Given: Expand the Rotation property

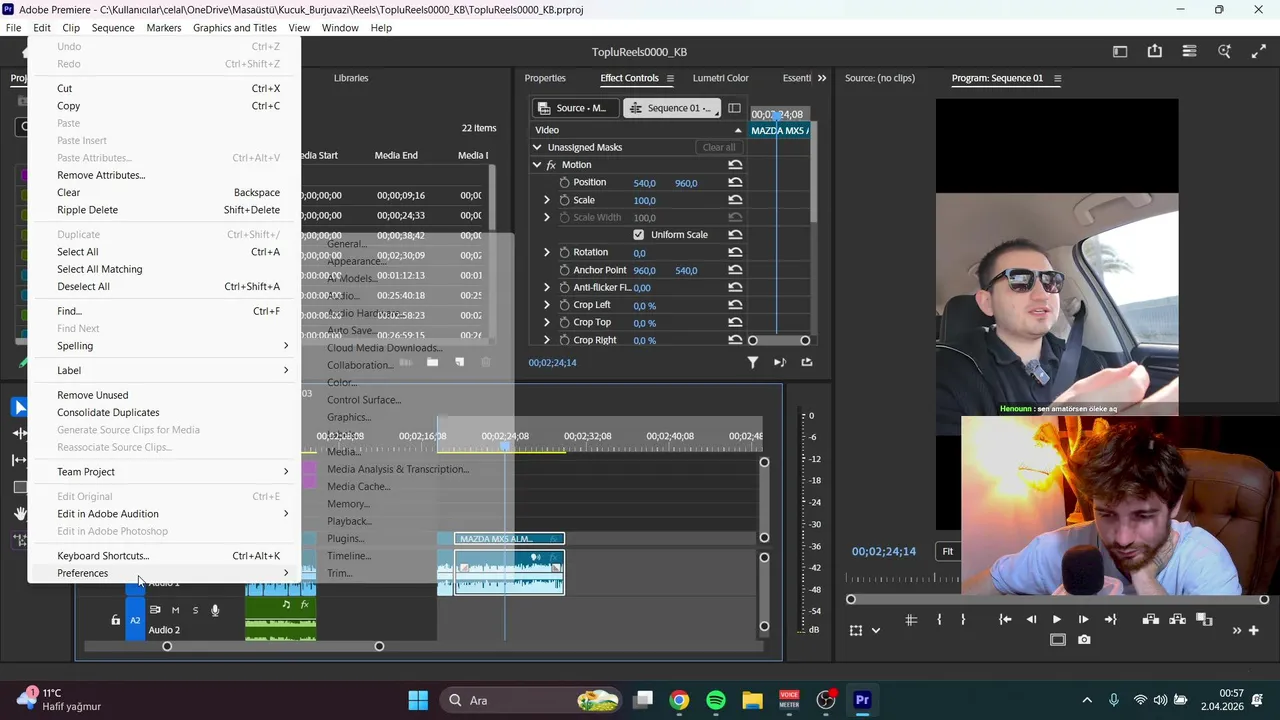Looking at the screenshot, I should point(546,253).
